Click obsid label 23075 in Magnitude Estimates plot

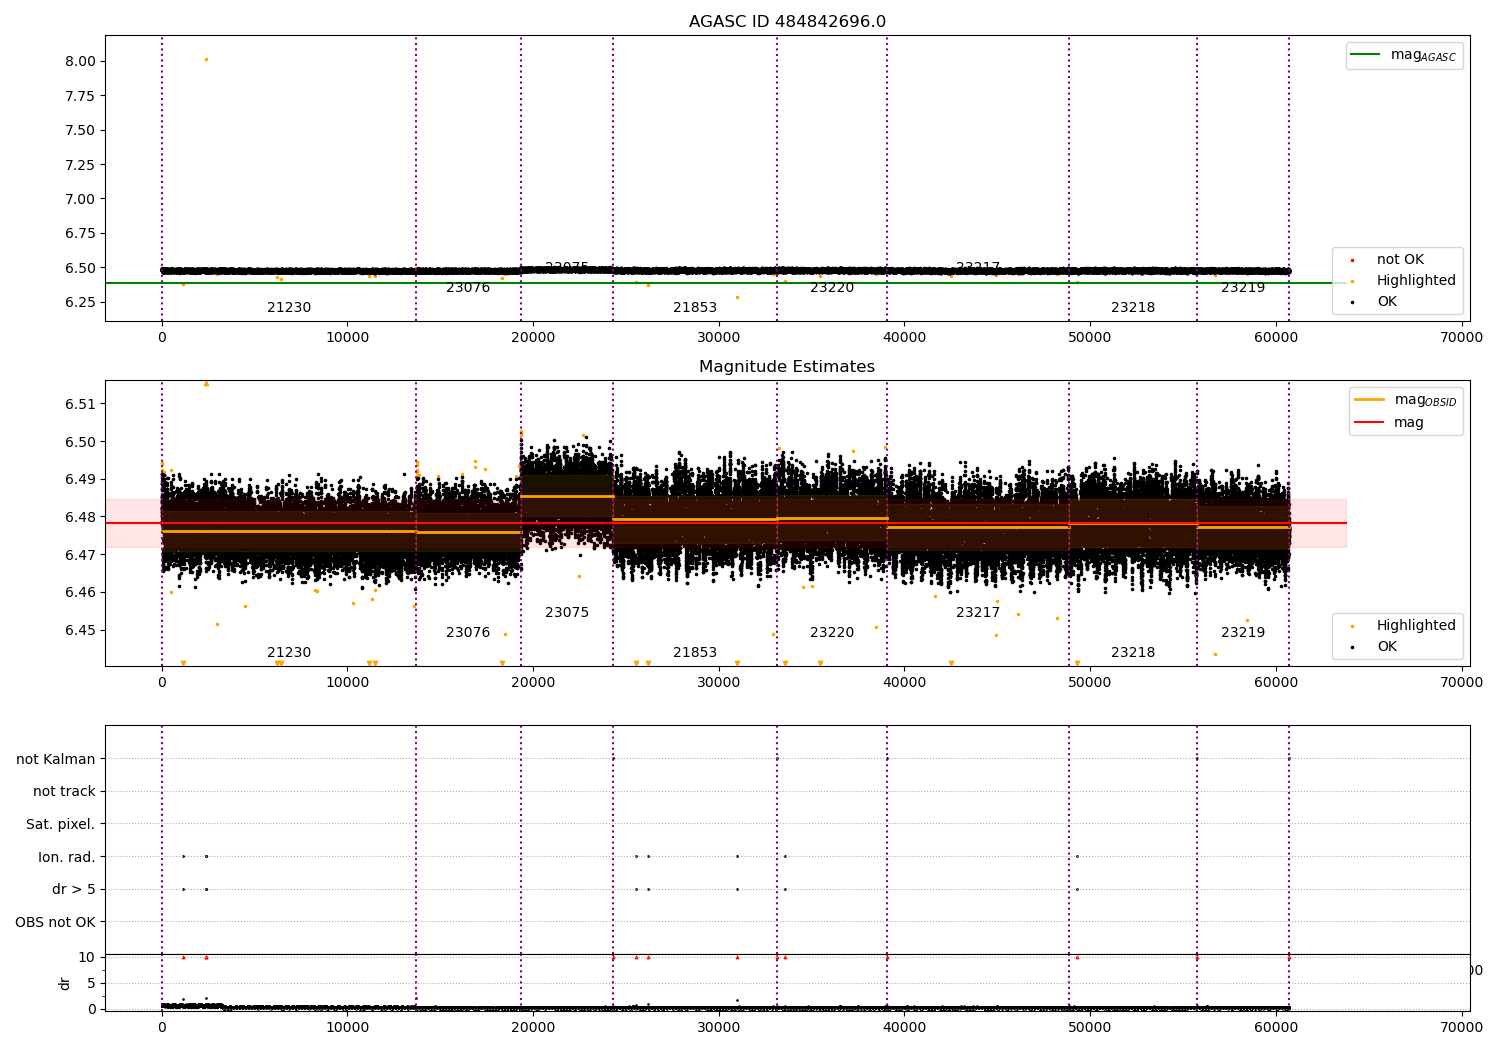567,613
